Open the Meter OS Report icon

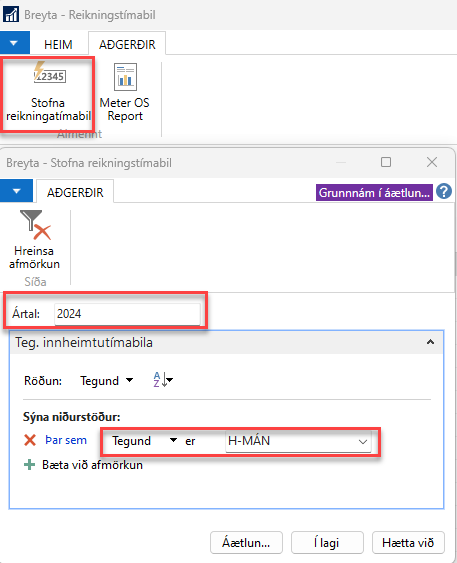[x=125, y=76]
